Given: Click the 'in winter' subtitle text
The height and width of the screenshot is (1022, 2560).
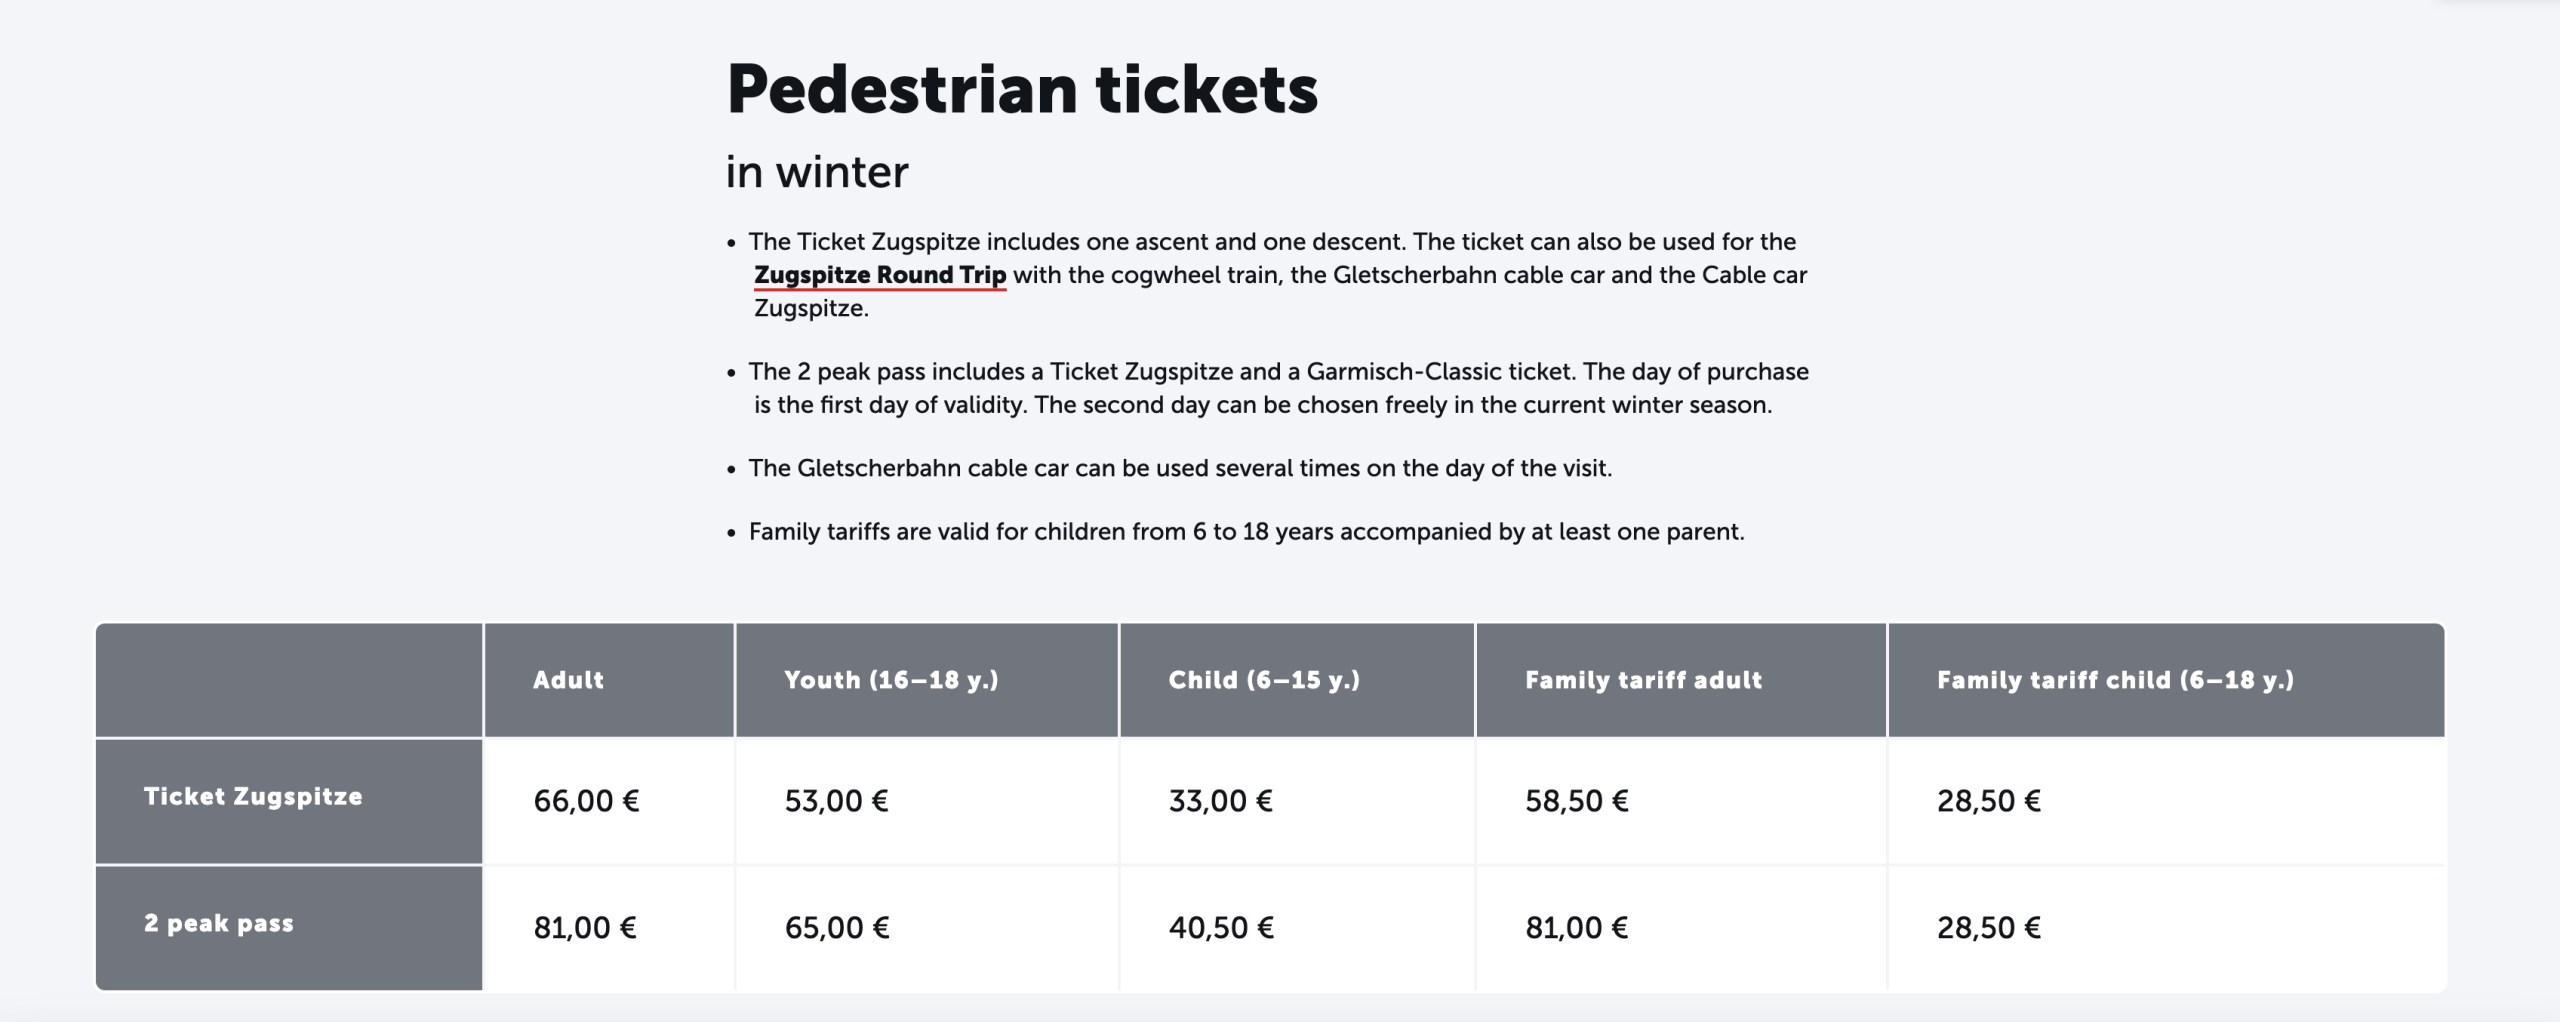Looking at the screenshot, I should click(x=817, y=172).
